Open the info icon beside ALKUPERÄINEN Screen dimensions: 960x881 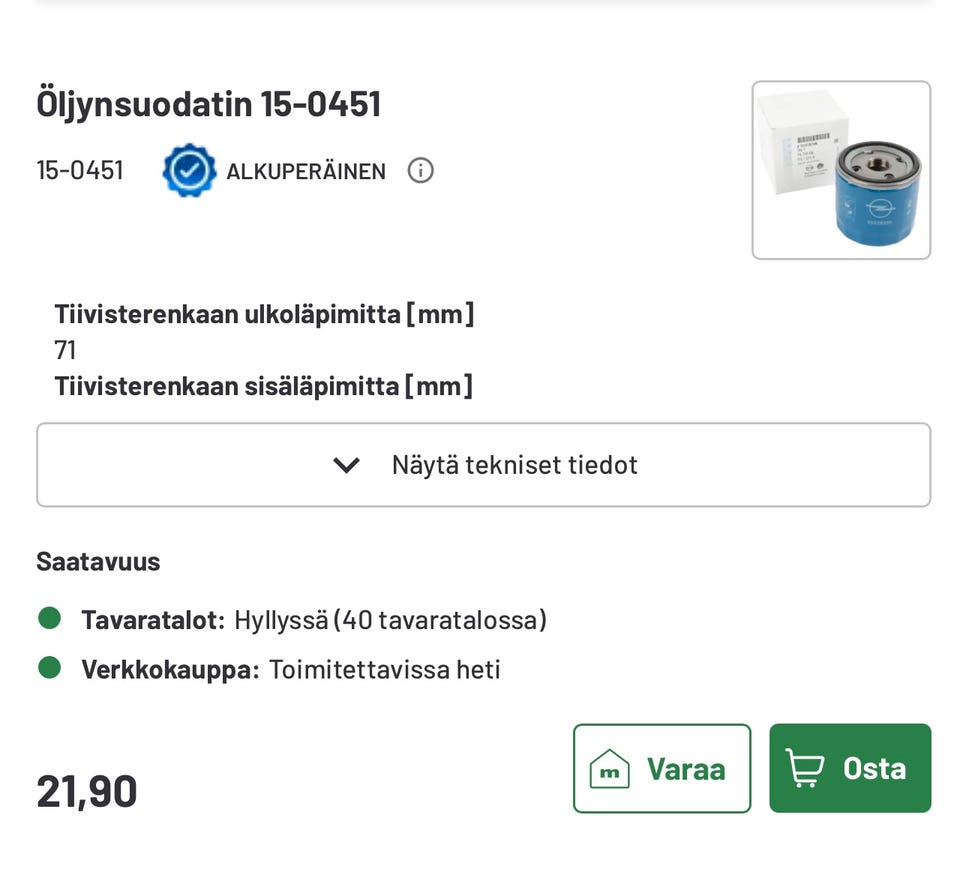point(421,170)
